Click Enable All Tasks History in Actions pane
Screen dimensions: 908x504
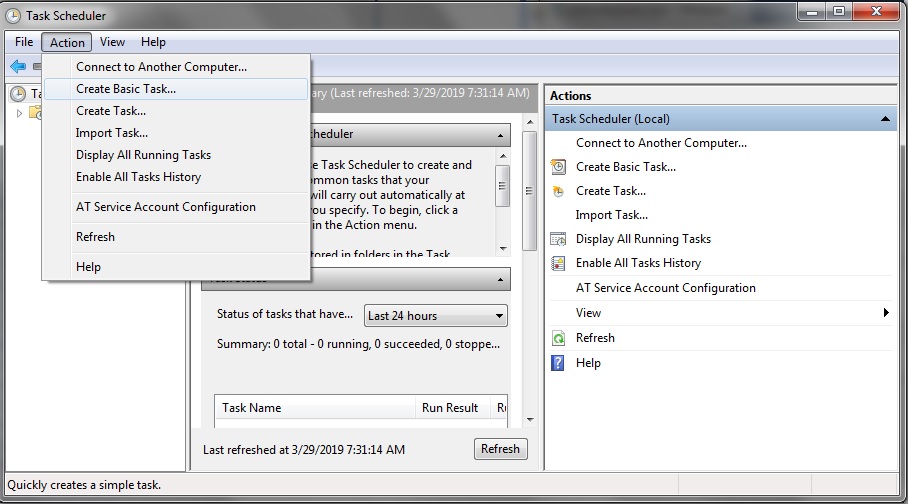point(638,263)
